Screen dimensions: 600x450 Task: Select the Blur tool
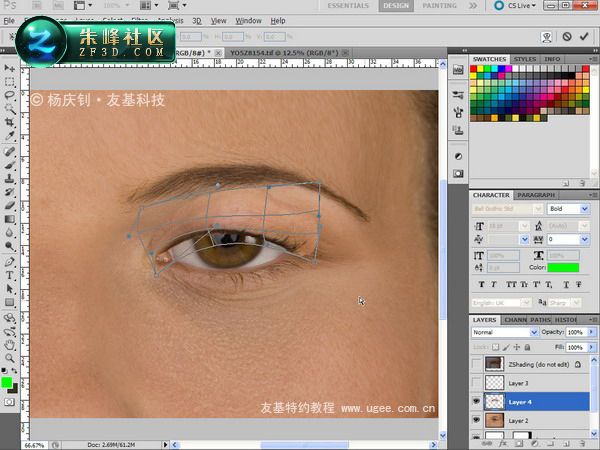click(10, 233)
